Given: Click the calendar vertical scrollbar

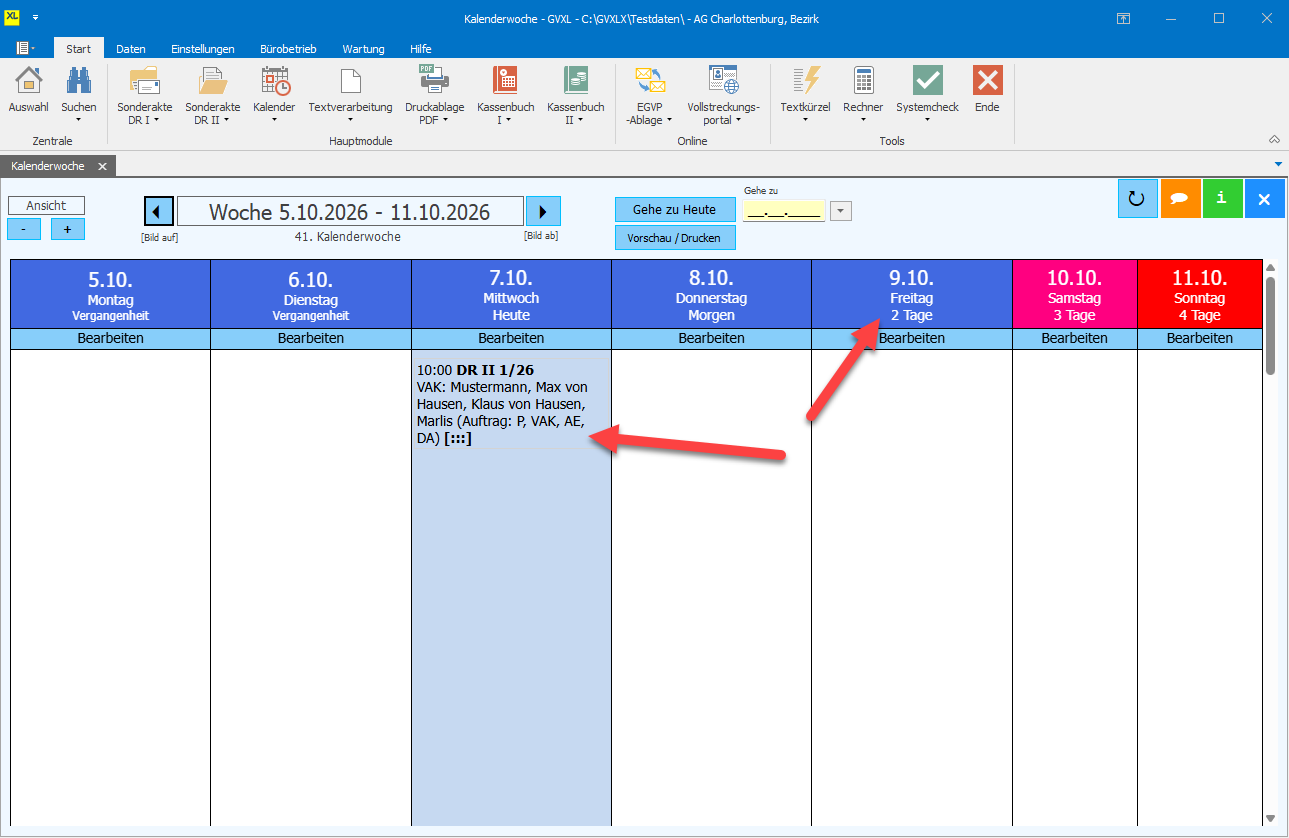Looking at the screenshot, I should (1271, 325).
